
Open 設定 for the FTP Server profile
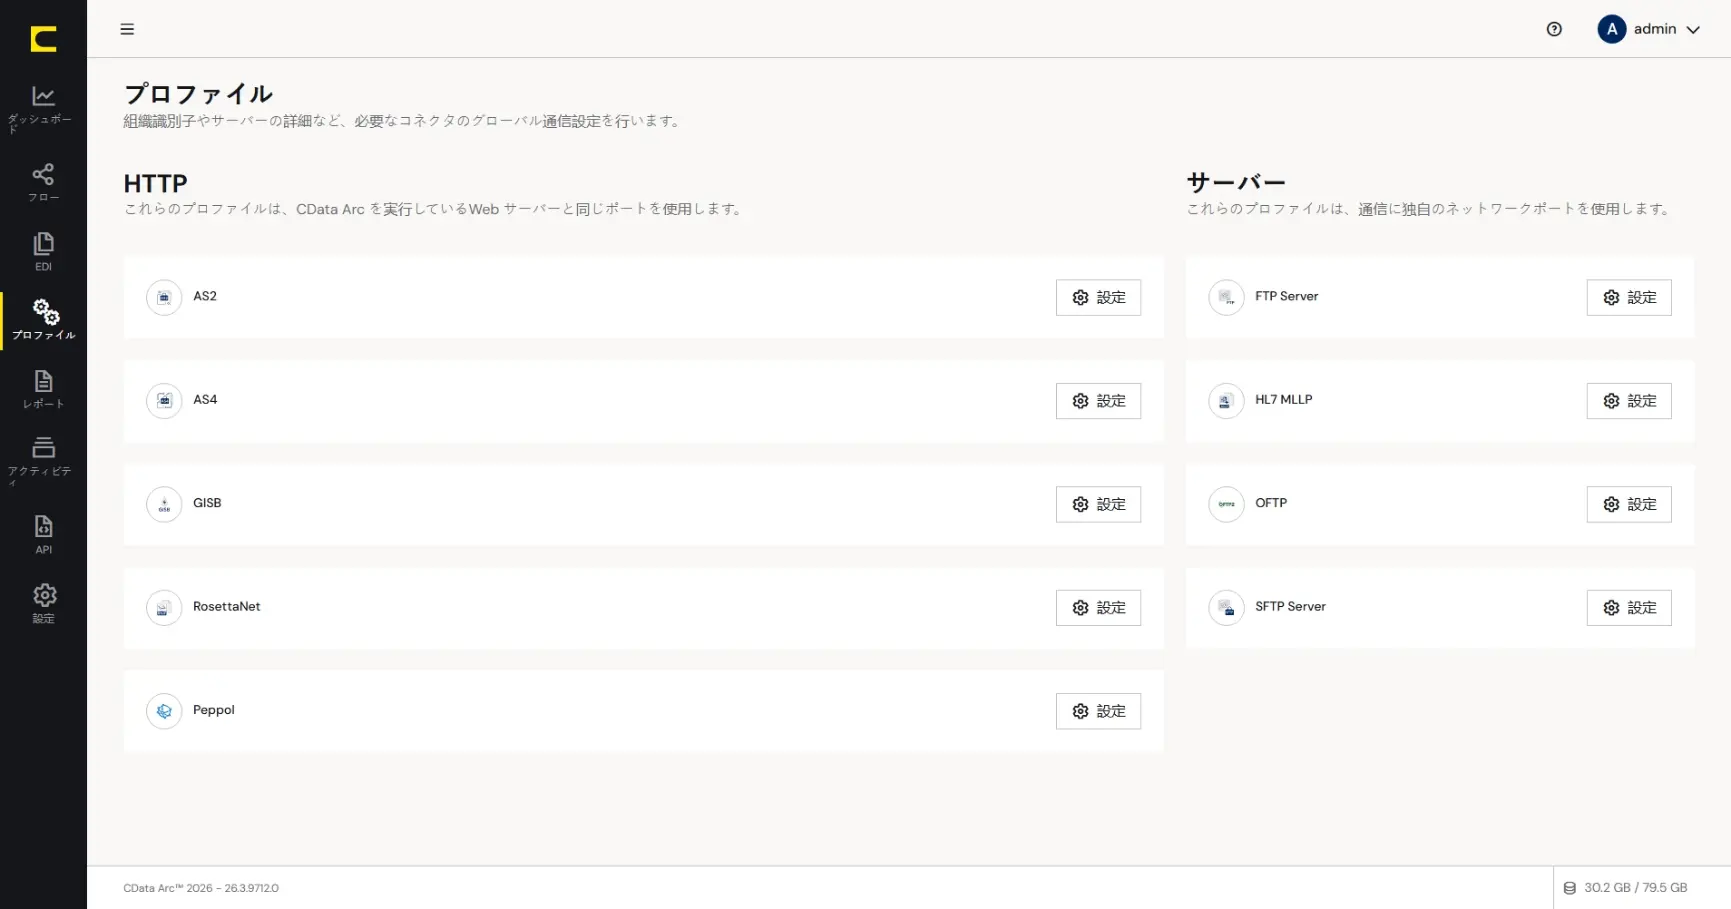[1629, 297]
